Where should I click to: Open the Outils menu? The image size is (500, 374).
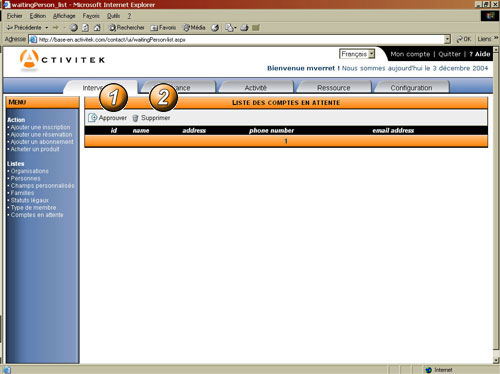coord(113,16)
